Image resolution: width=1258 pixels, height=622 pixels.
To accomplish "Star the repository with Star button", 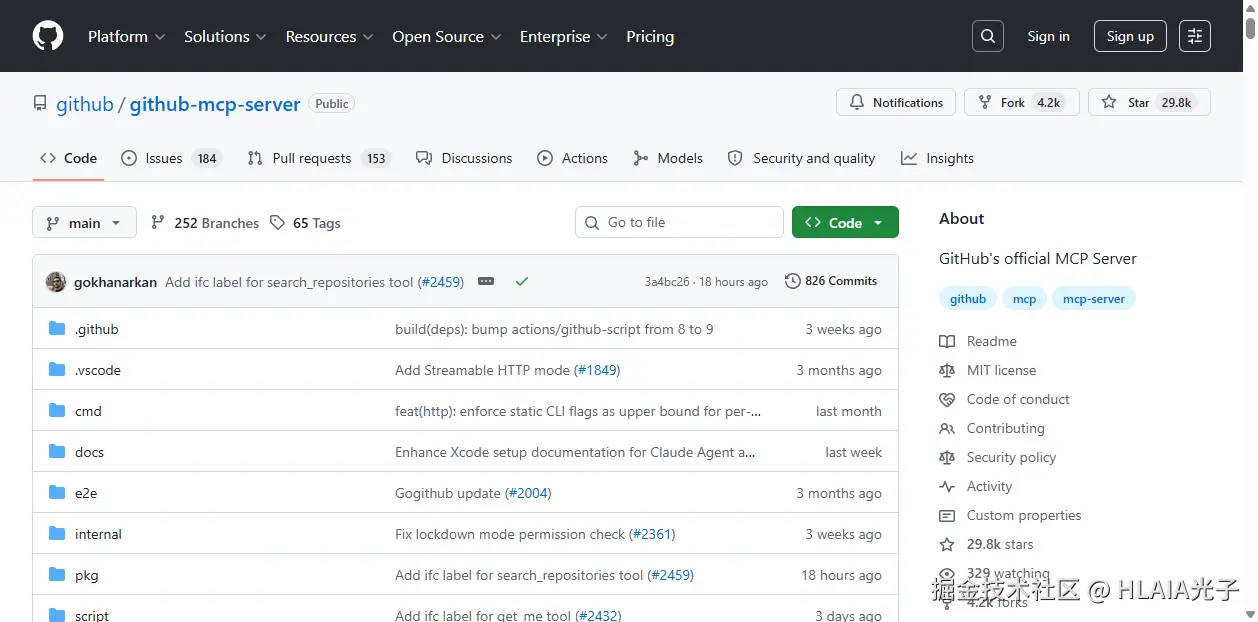I will point(1149,102).
